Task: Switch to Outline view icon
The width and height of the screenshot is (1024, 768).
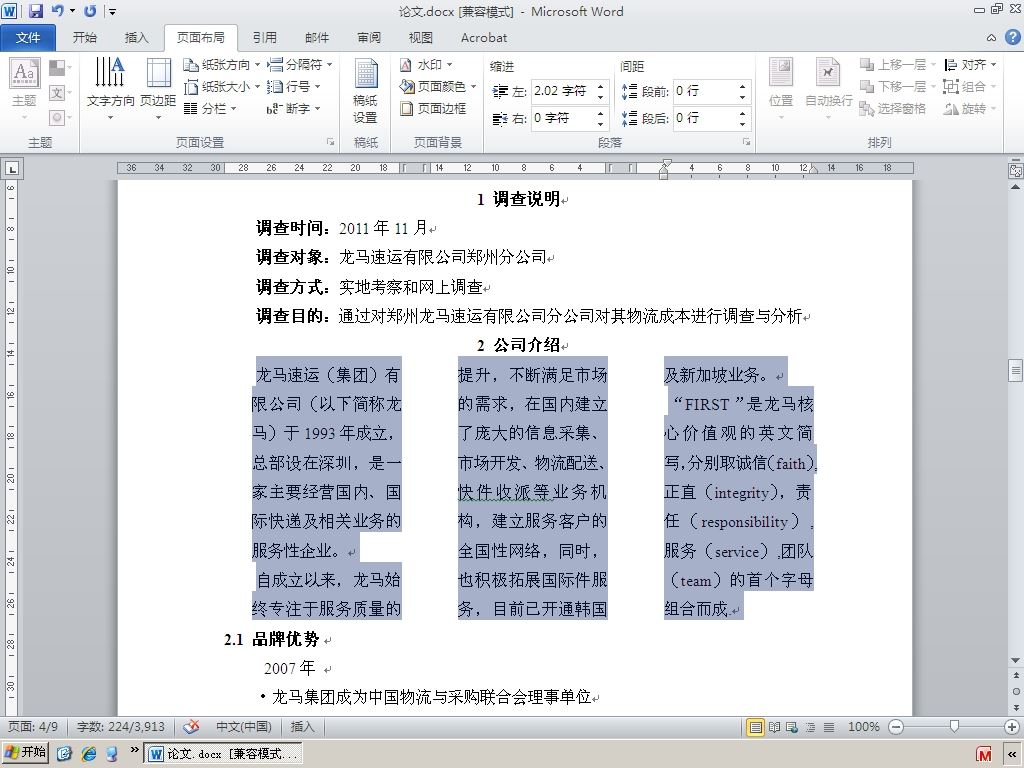Action: point(810,727)
